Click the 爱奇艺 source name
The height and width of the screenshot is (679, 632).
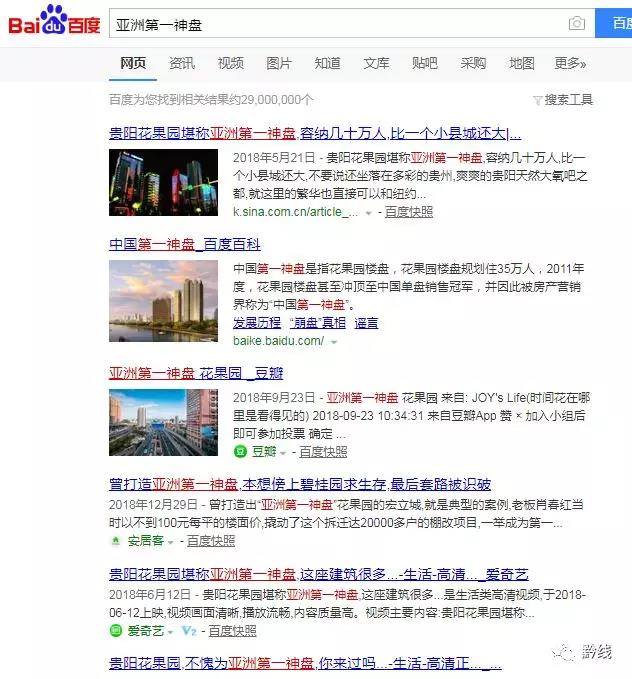pyautogui.click(x=146, y=631)
